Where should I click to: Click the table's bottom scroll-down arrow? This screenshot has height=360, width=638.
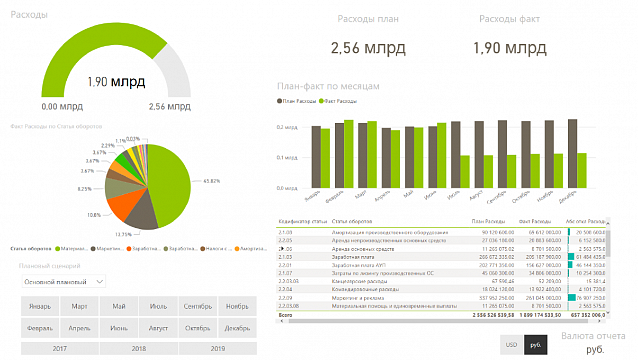608,312
